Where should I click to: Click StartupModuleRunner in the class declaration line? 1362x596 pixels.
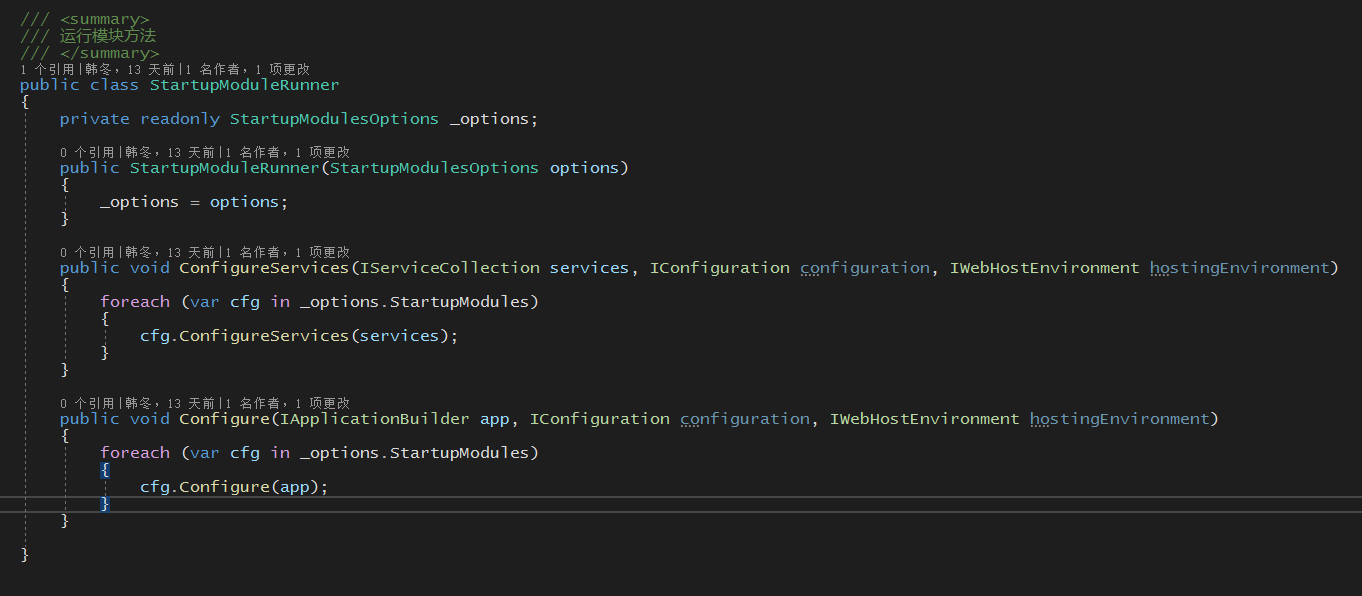coord(244,85)
